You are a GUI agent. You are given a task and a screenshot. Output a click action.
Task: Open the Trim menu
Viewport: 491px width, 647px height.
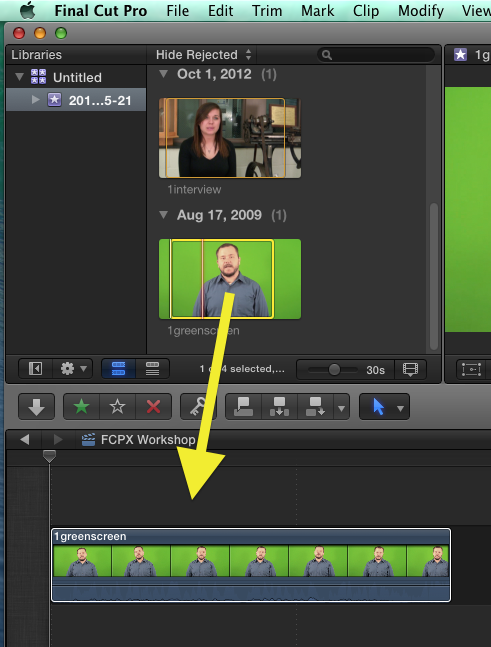(267, 11)
